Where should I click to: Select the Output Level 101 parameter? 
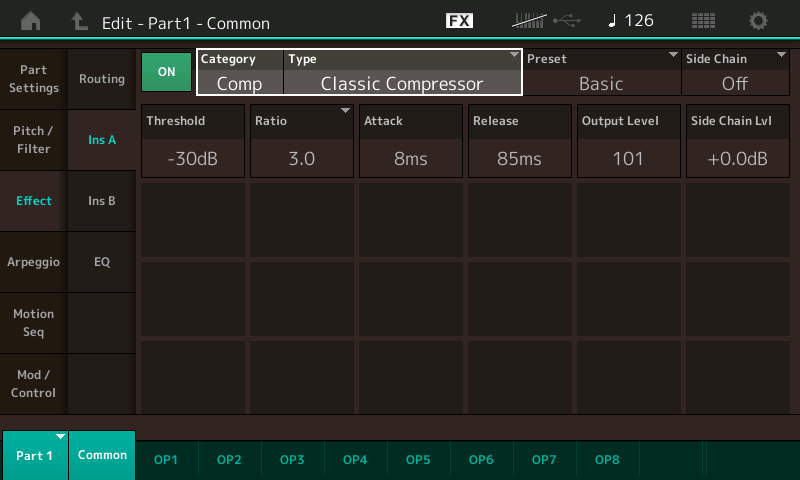pos(629,141)
